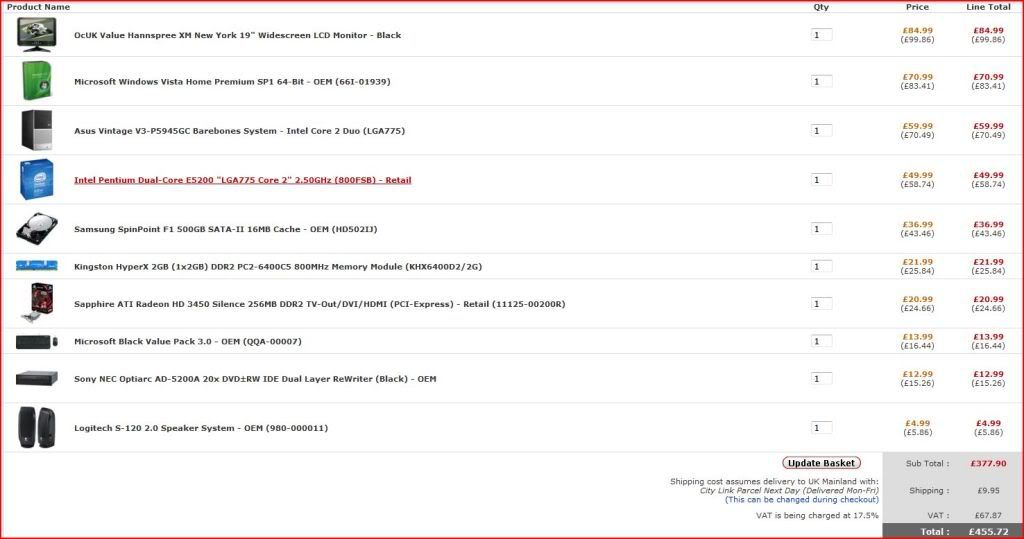Click quantity field for Logitech S-120 speakers
This screenshot has width=1024, height=539.
[x=821, y=428]
